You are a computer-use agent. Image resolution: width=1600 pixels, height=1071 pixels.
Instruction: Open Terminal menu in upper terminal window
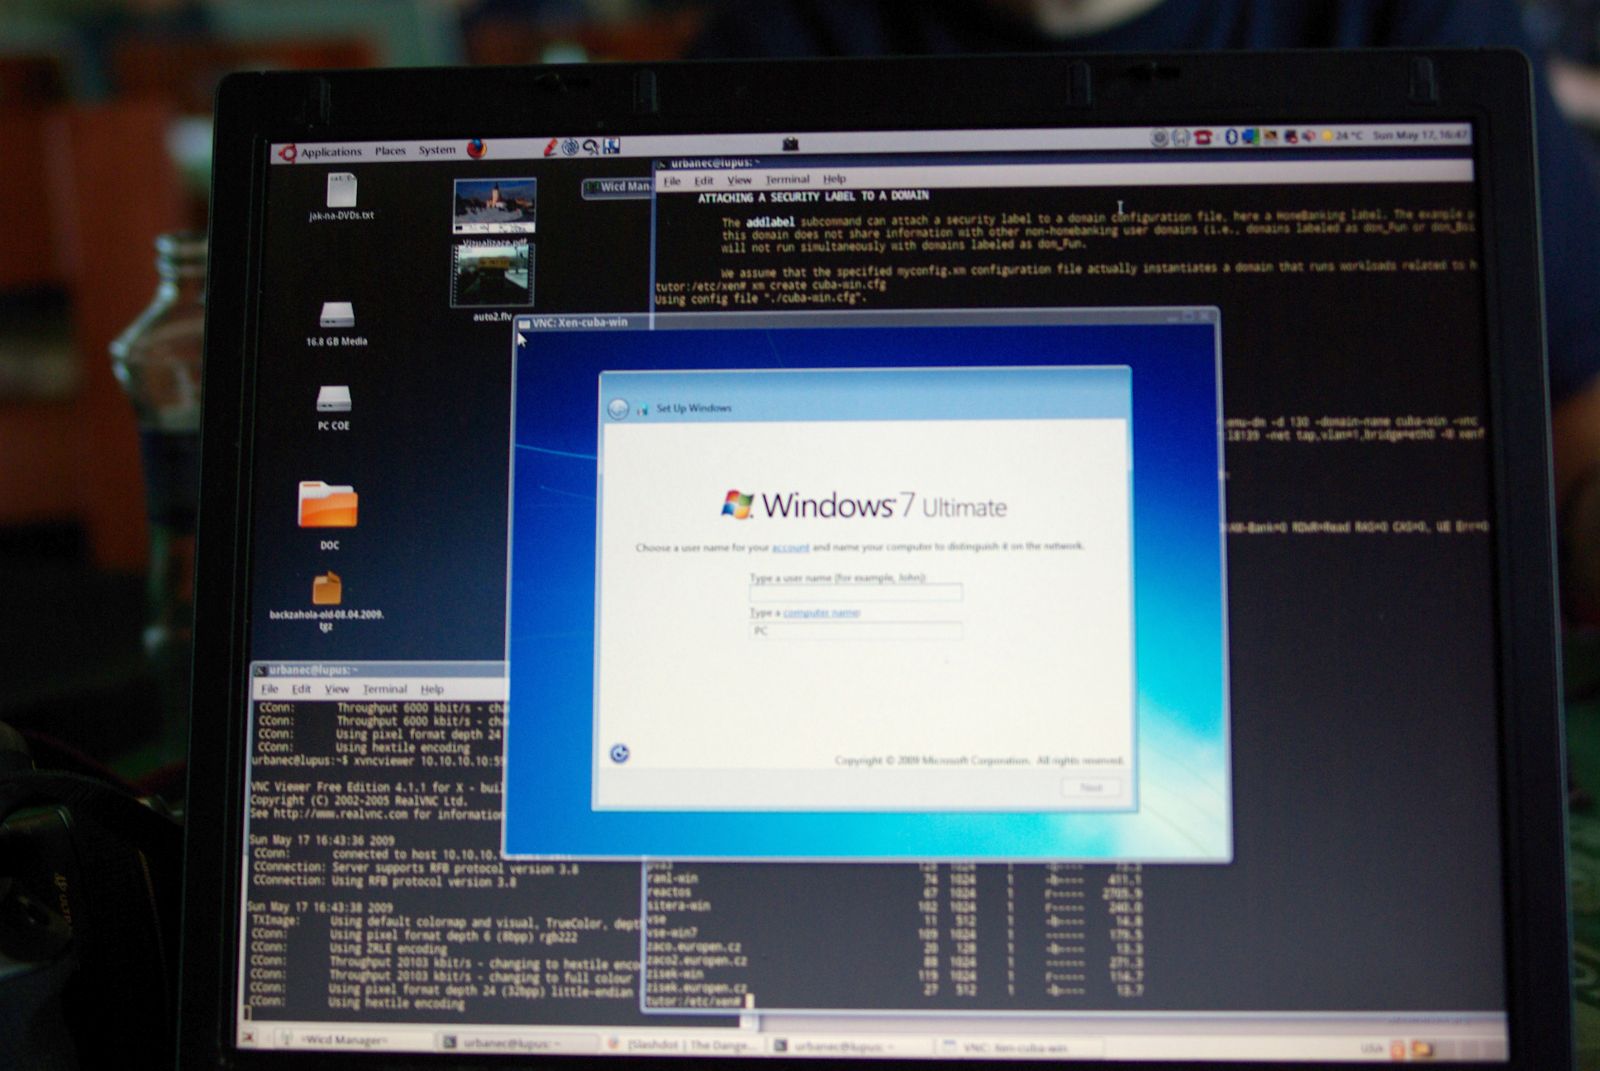(787, 180)
